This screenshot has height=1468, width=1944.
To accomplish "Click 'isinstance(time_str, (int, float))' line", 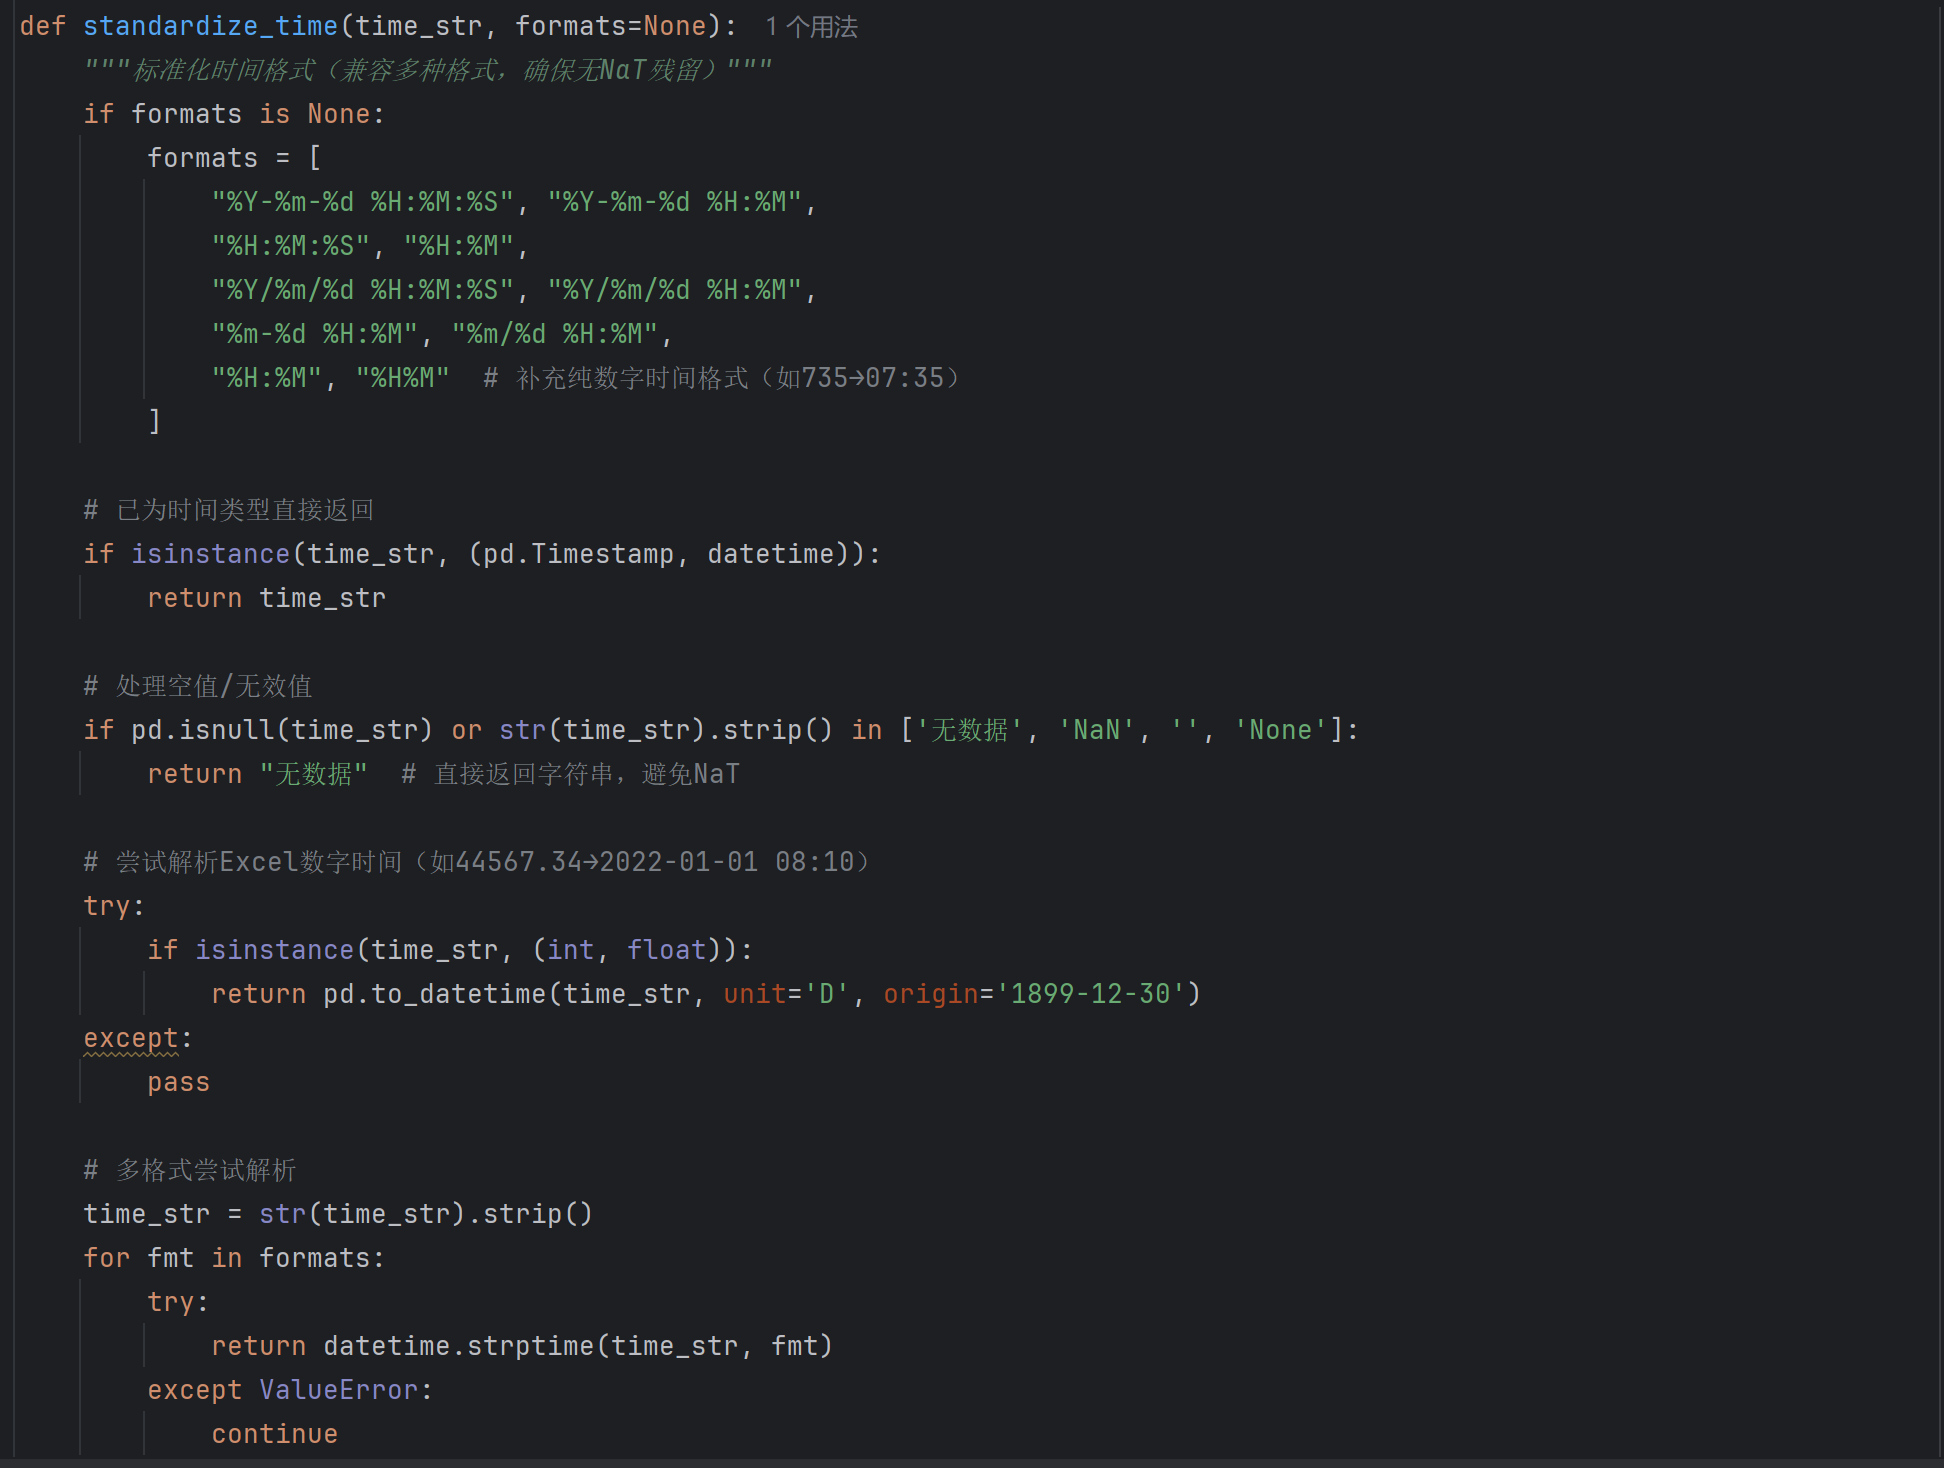I will 450,950.
